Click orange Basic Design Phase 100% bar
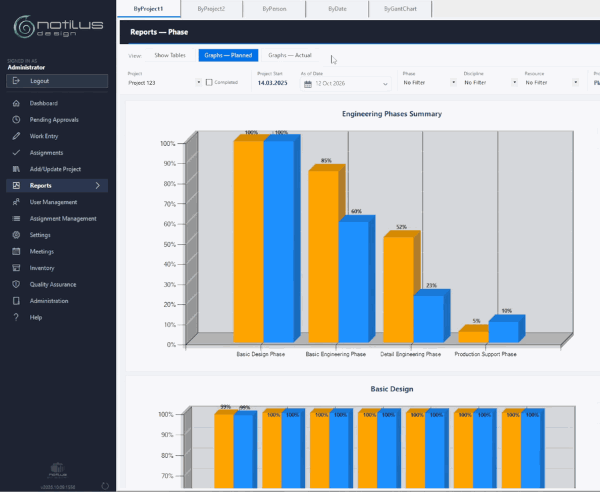Screen dimensions: 600x492 (249, 242)
